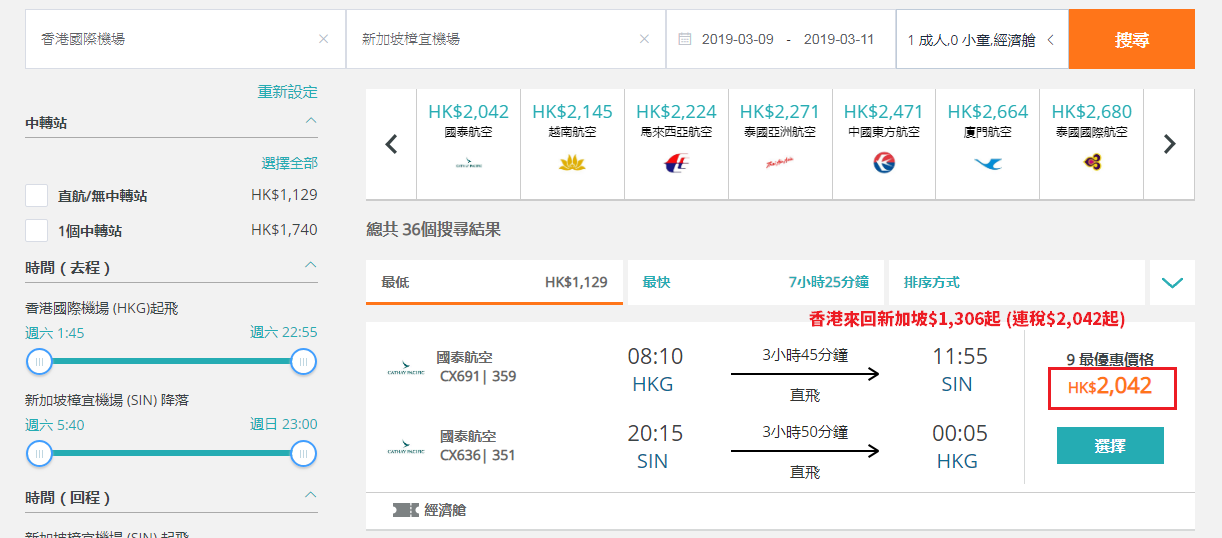This screenshot has width=1222, height=538.
Task: Select the Thai Airways HK$2,680 card
Action: coord(1092,144)
